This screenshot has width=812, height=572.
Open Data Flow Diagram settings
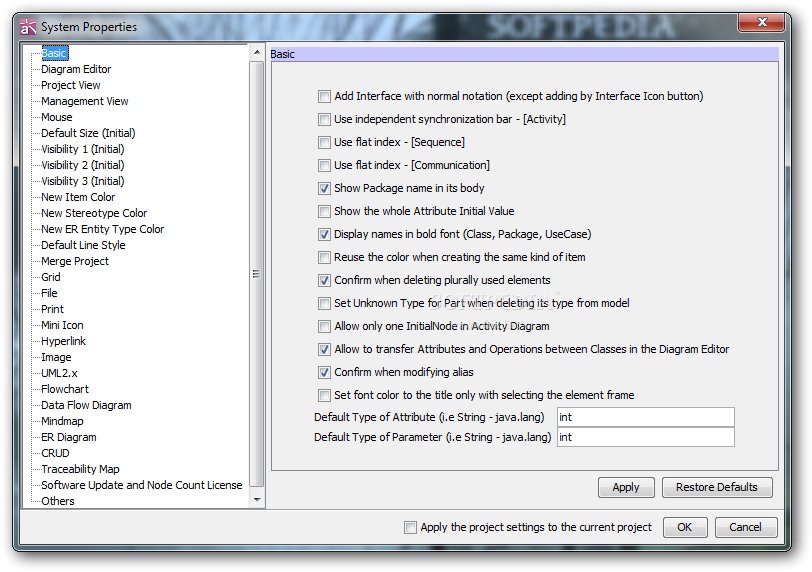click(86, 406)
